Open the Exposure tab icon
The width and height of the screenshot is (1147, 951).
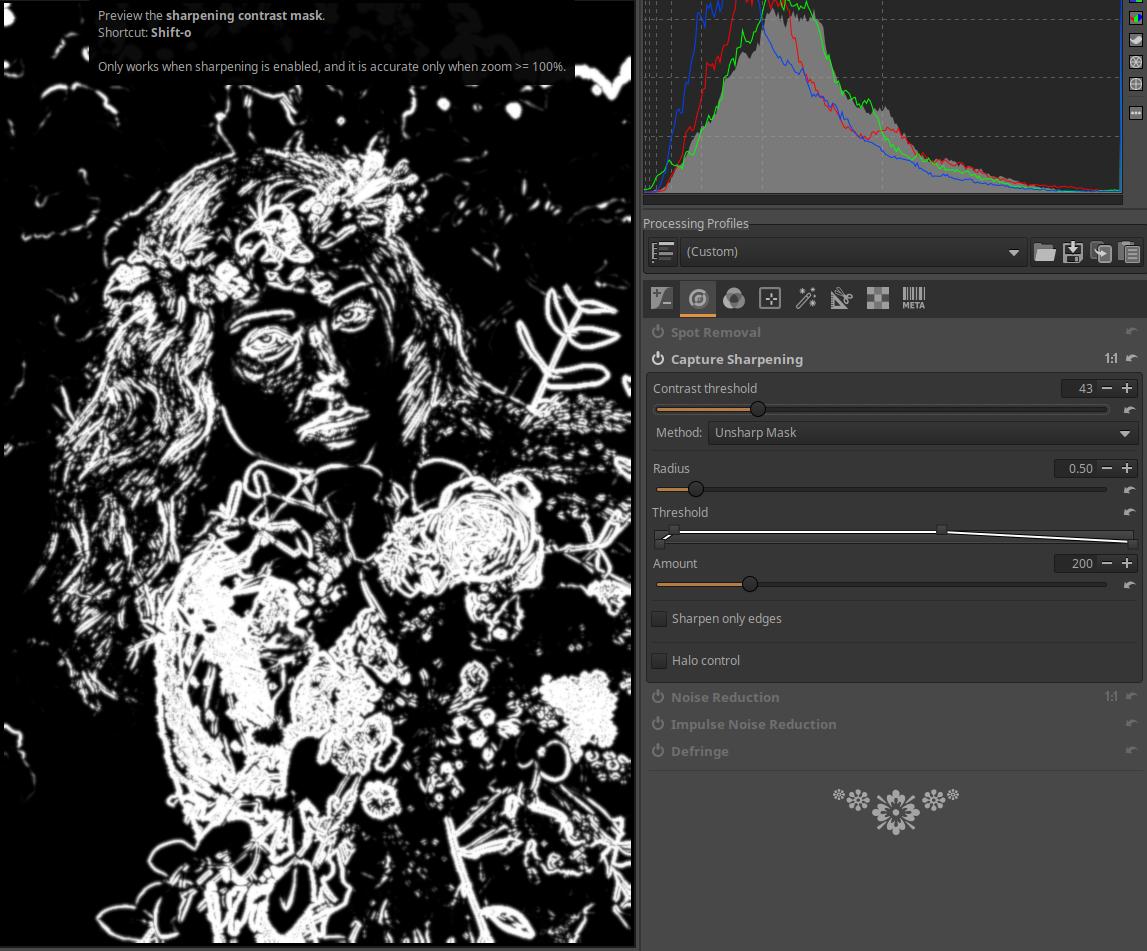(x=661, y=298)
